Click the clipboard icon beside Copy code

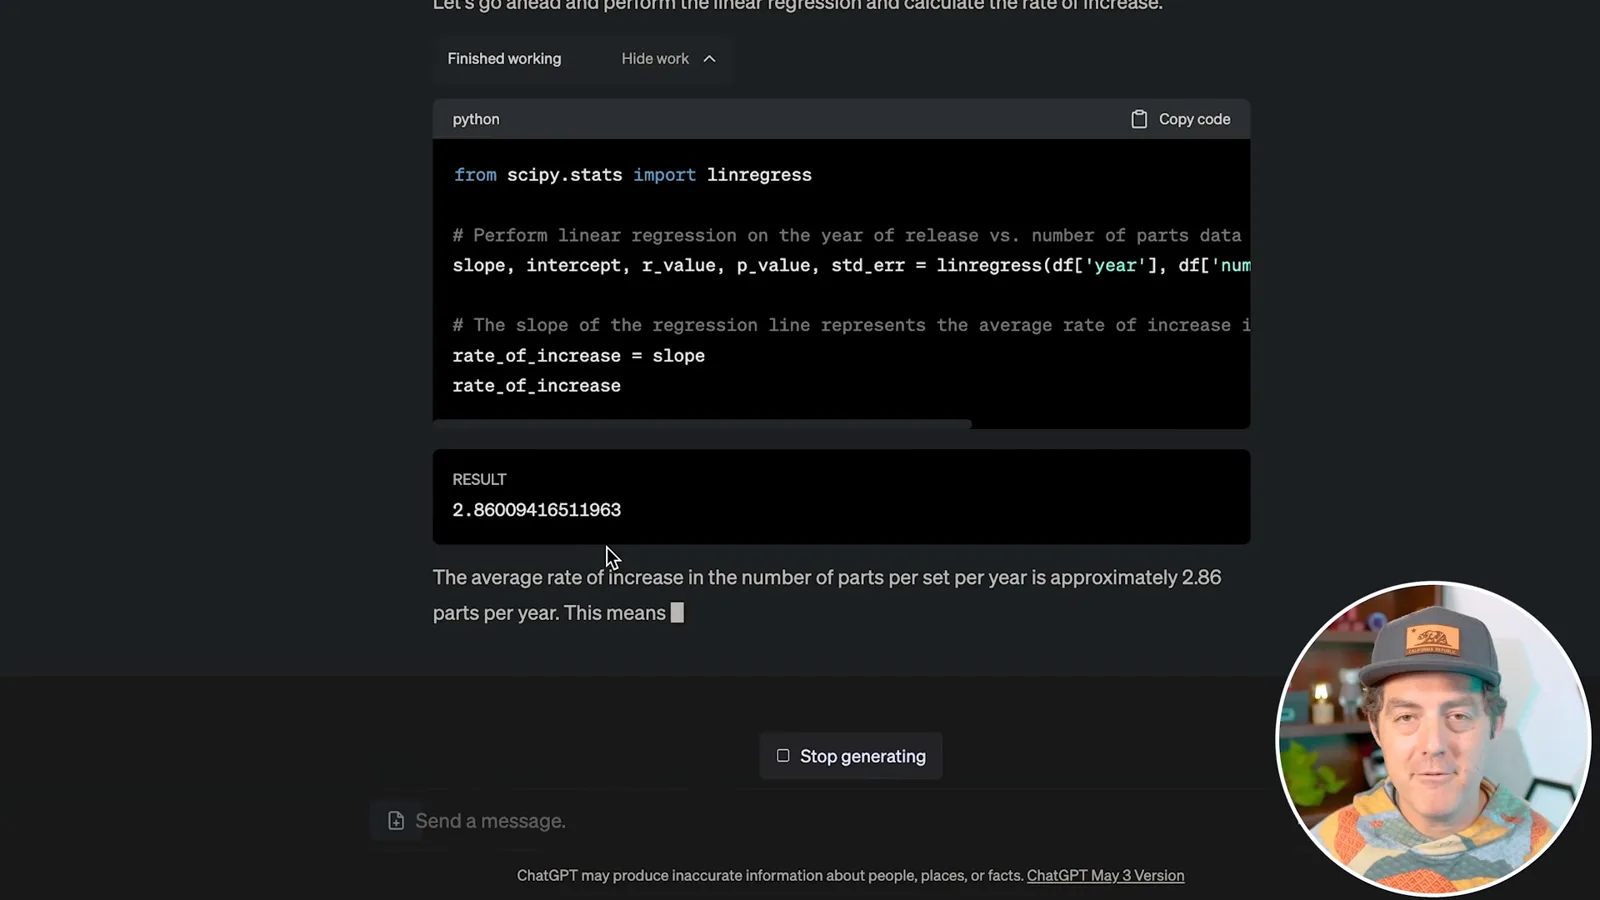coord(1139,119)
